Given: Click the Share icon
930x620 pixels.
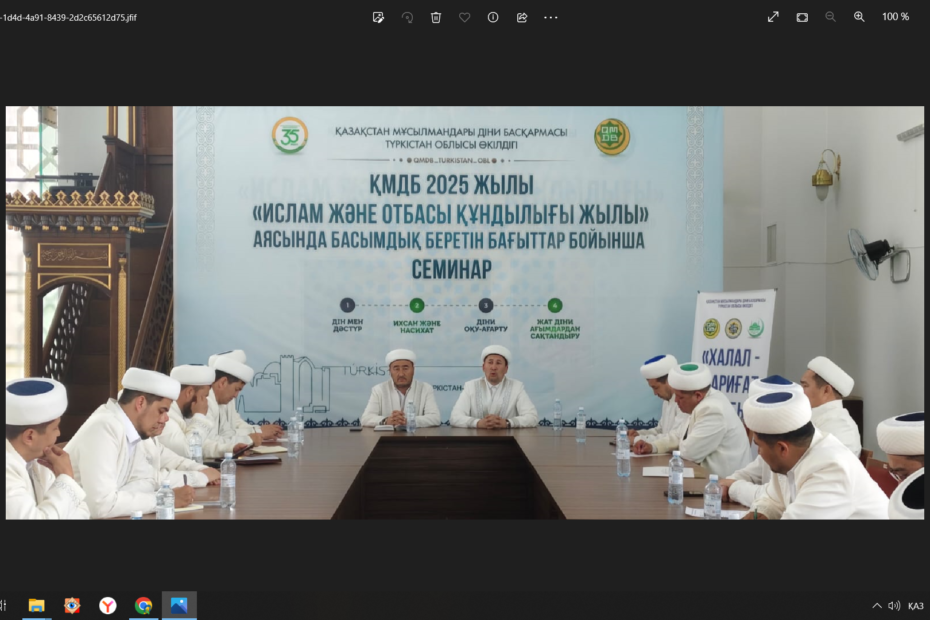Looking at the screenshot, I should pos(522,17).
